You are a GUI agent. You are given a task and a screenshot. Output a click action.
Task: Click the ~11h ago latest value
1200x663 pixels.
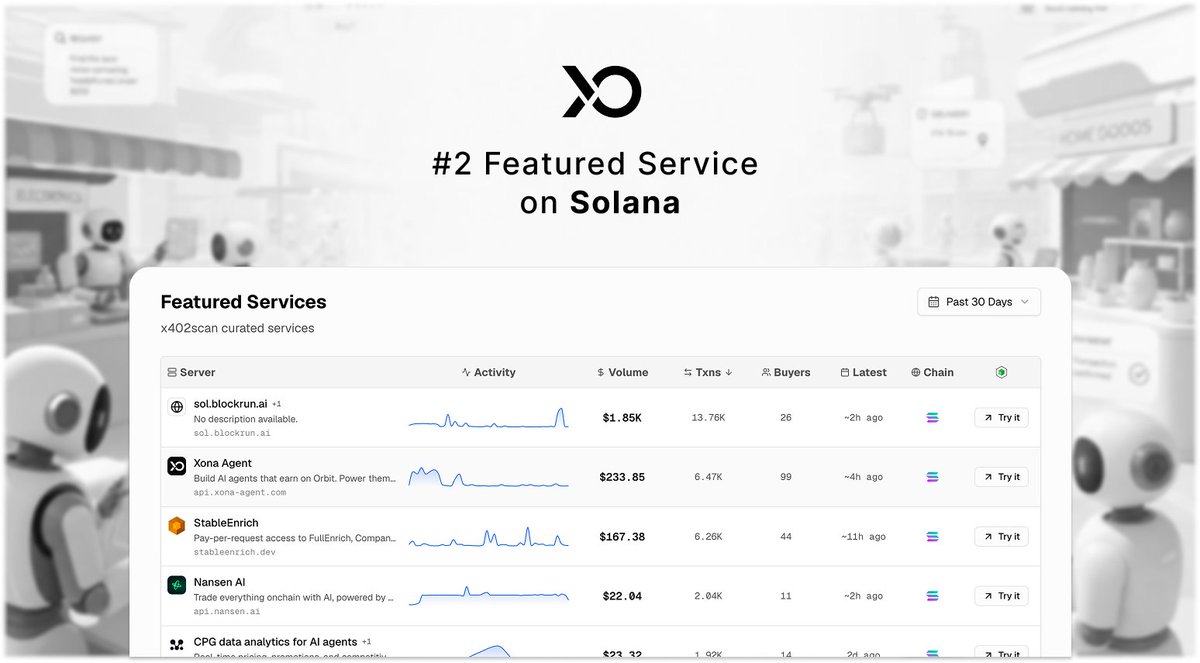863,537
